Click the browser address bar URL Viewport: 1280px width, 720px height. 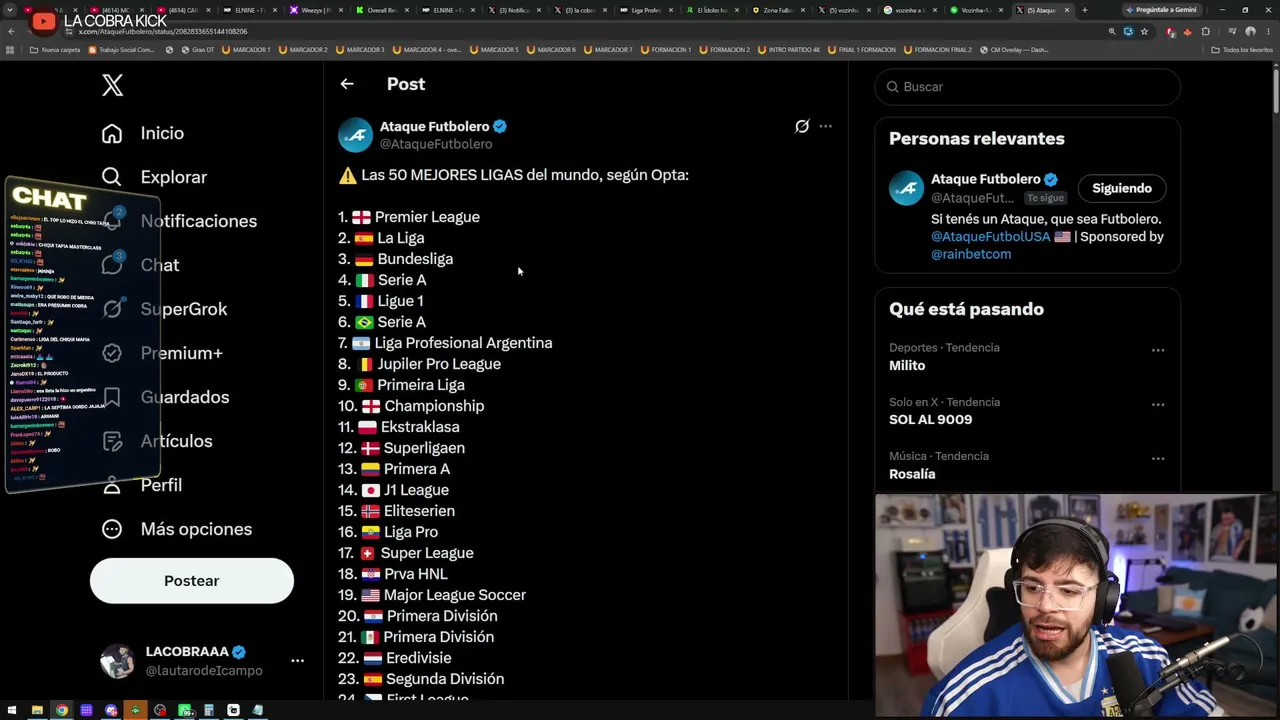coord(163,32)
